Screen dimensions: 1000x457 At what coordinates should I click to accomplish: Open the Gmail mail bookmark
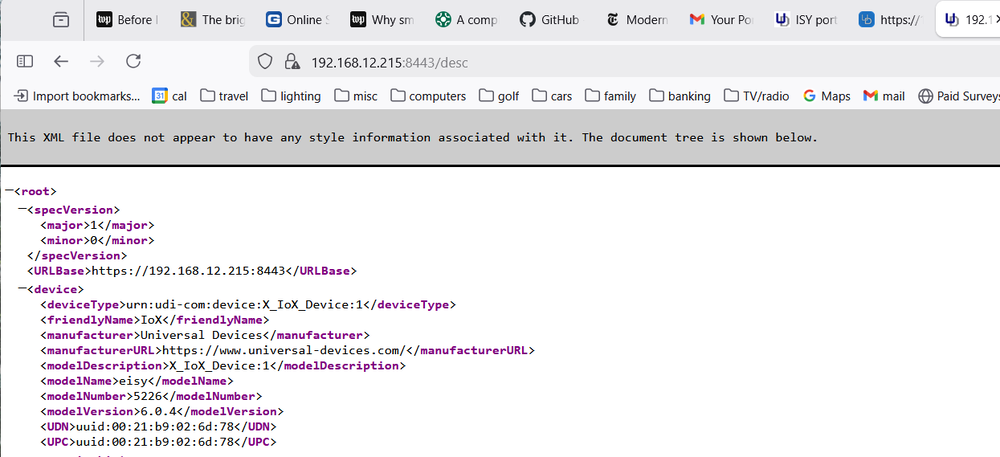[x=884, y=96]
